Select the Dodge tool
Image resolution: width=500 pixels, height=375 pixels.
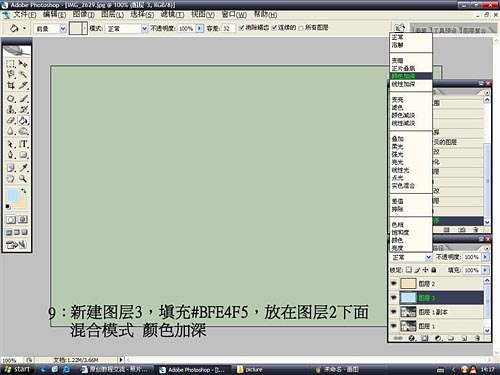(23, 131)
